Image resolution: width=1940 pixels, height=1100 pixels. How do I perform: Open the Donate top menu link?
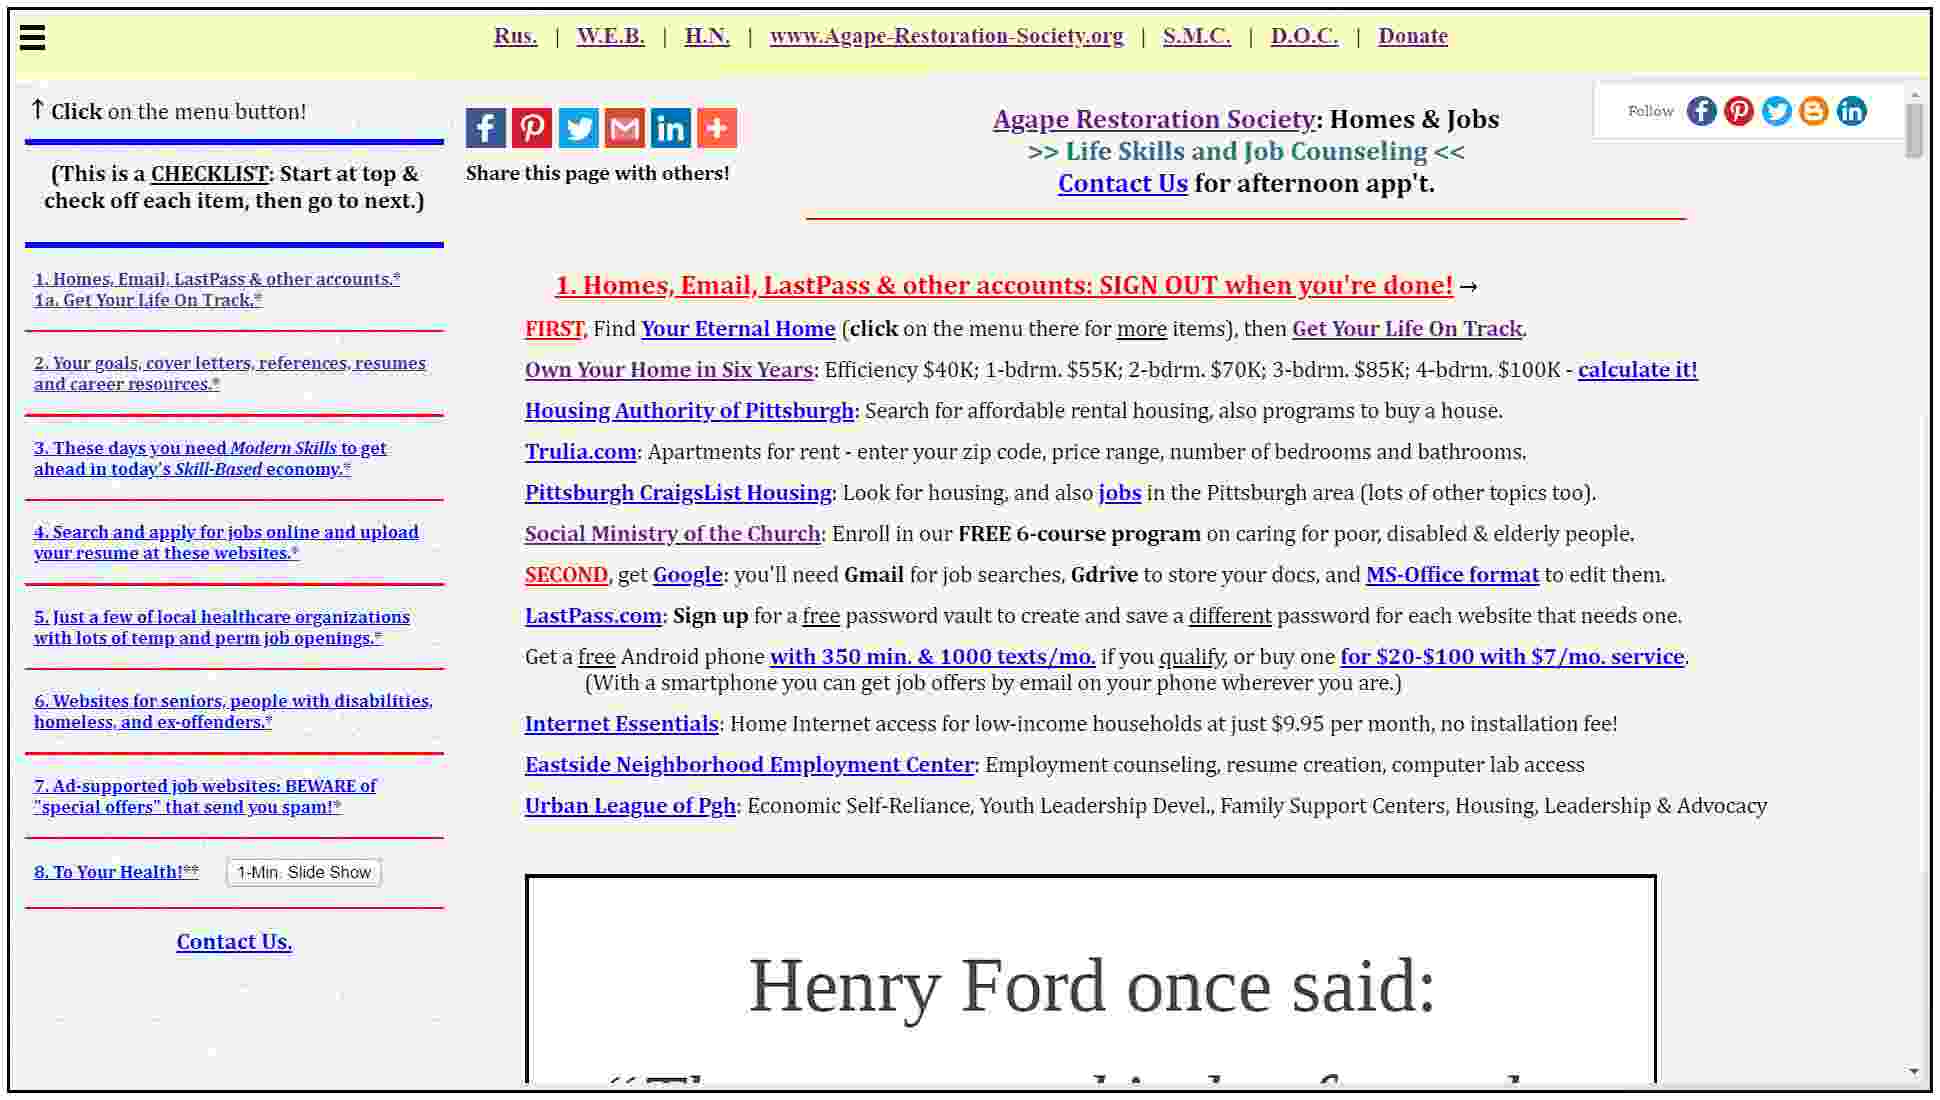click(1412, 36)
